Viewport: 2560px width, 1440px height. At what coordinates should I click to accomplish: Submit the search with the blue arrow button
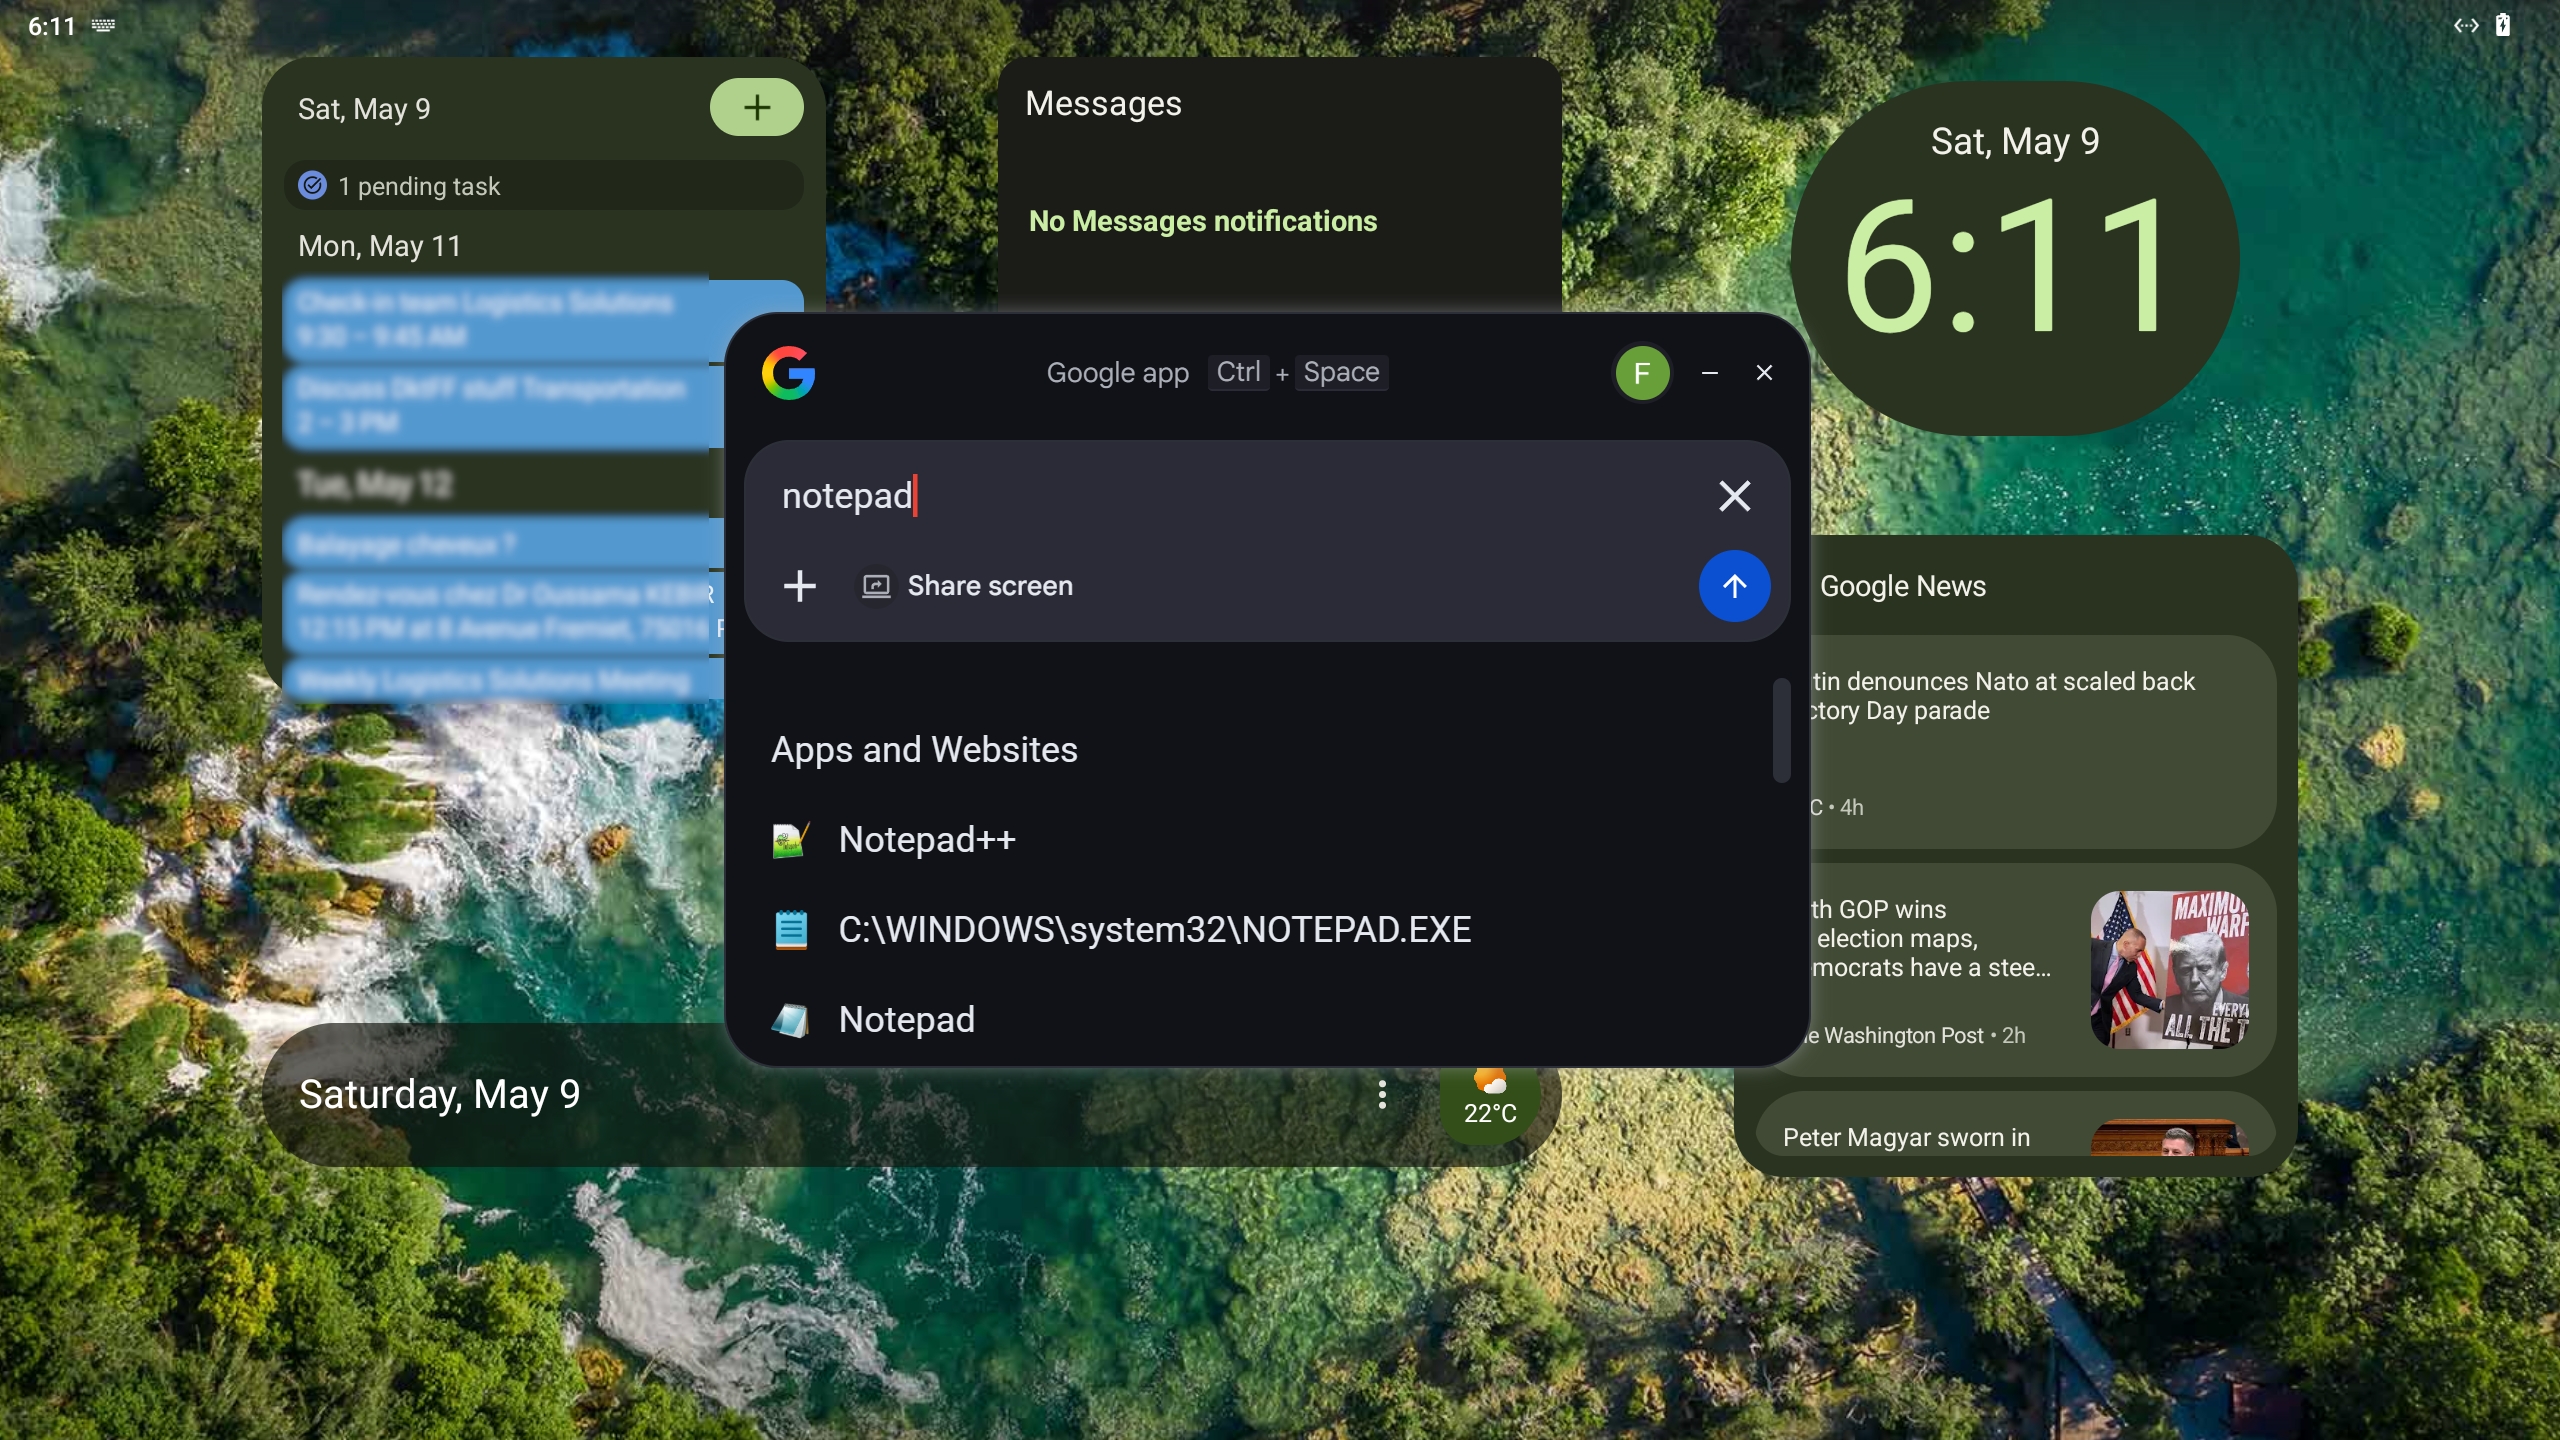coord(1734,586)
